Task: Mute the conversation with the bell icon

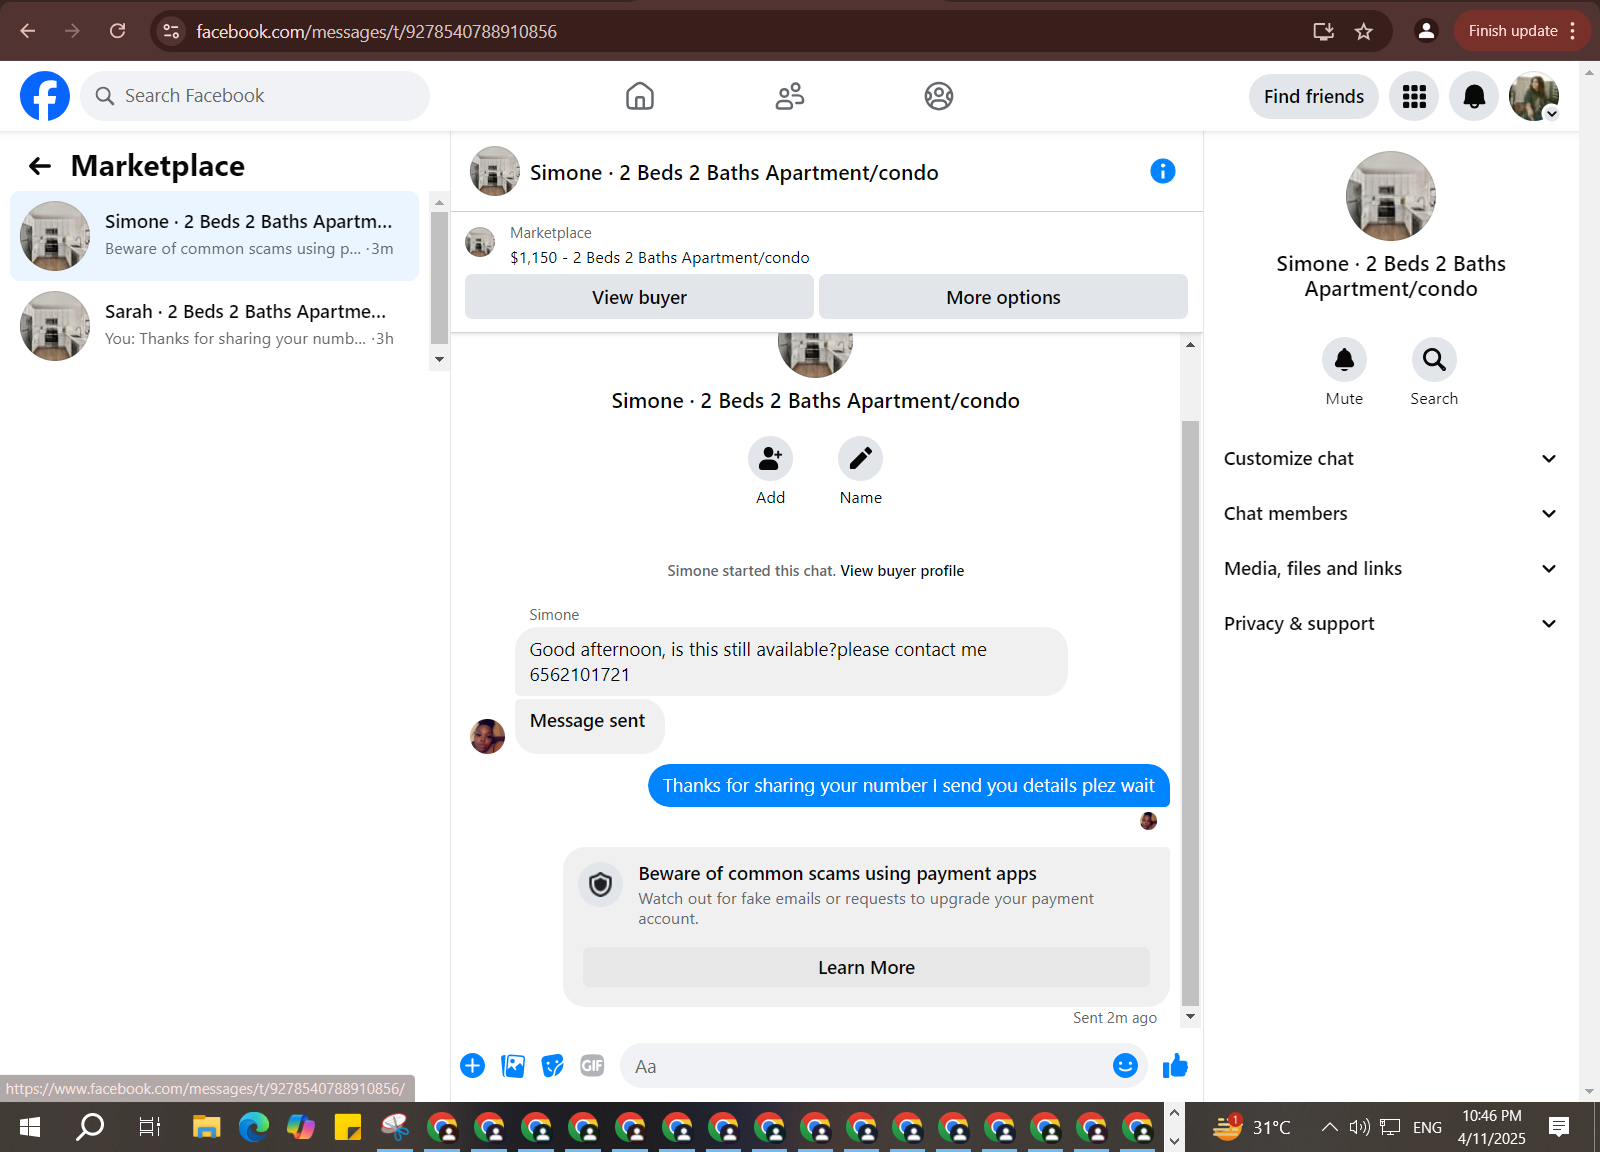Action: pyautogui.click(x=1344, y=359)
